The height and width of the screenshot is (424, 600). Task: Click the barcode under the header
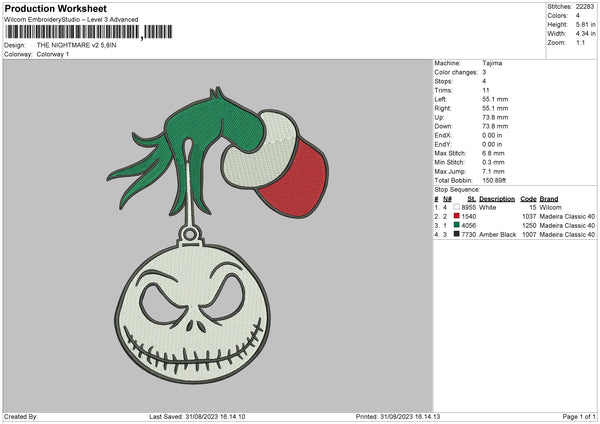(x=89, y=32)
